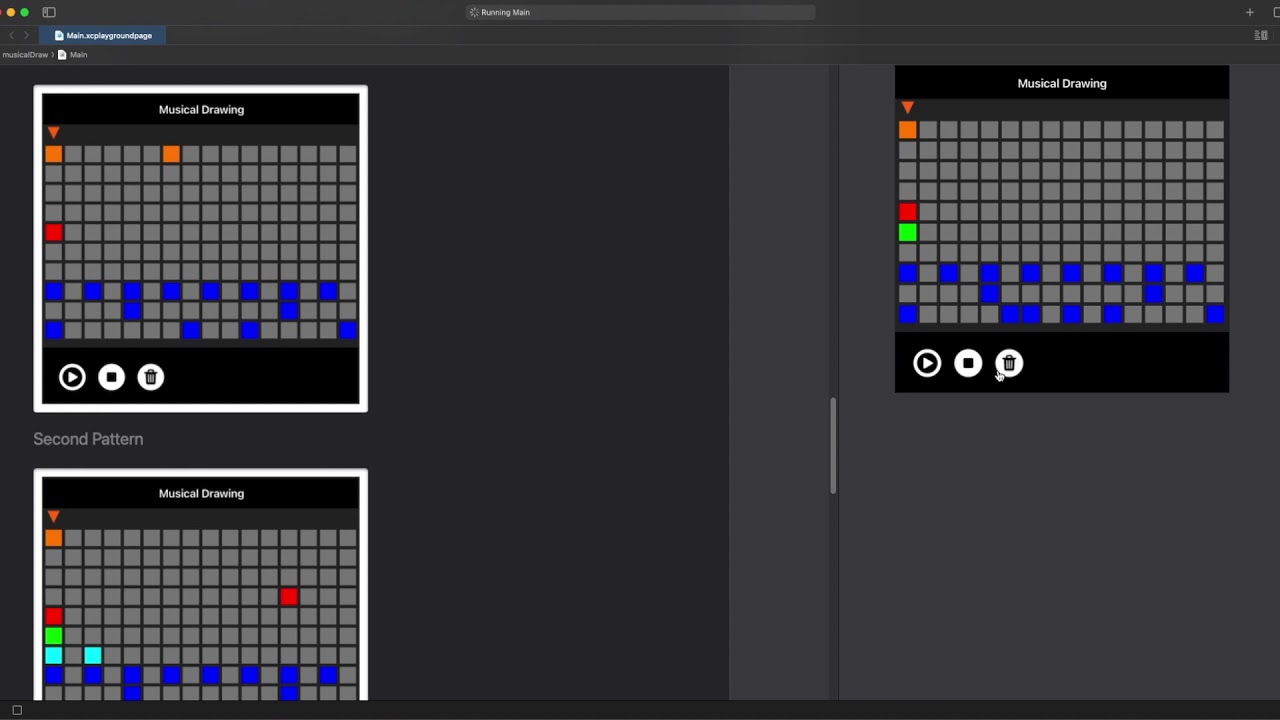Click the editor's vertical scrollbar thumb

click(832, 446)
